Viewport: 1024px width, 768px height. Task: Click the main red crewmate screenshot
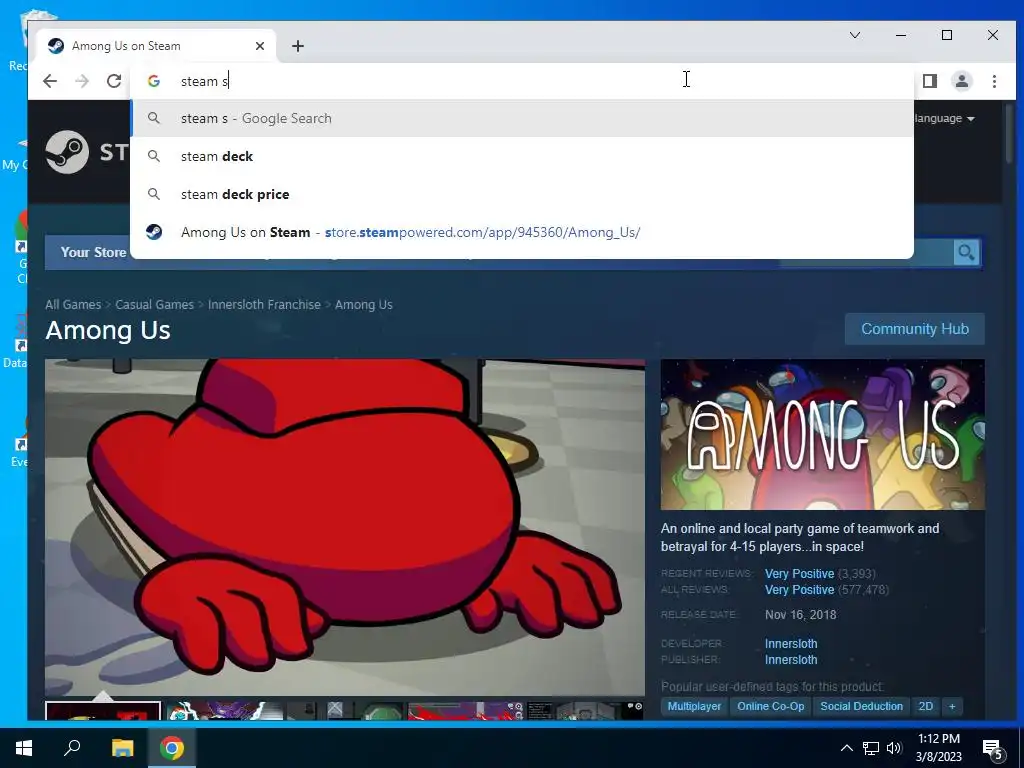[x=345, y=527]
